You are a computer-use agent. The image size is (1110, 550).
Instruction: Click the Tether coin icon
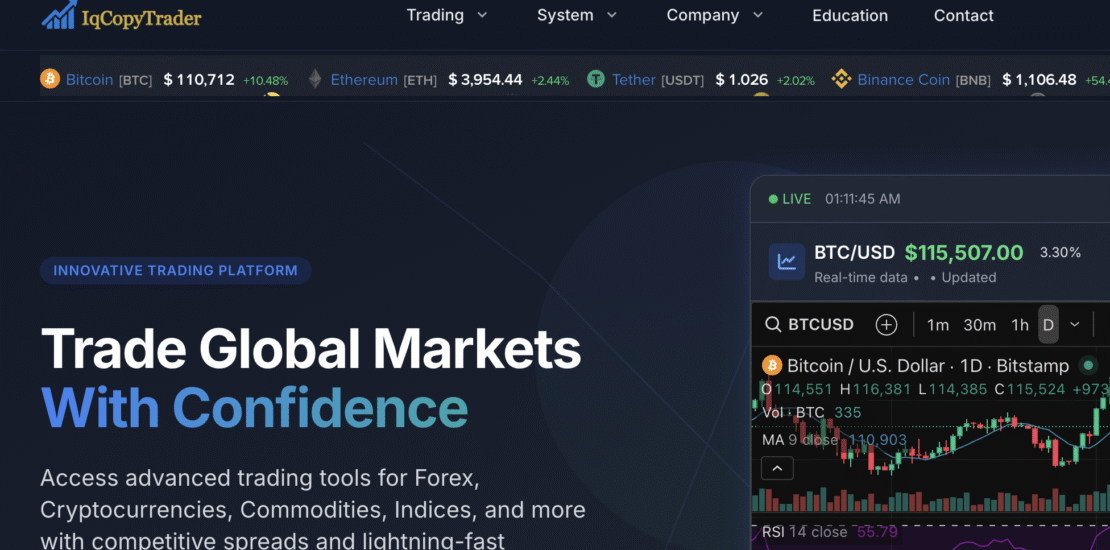tap(596, 79)
